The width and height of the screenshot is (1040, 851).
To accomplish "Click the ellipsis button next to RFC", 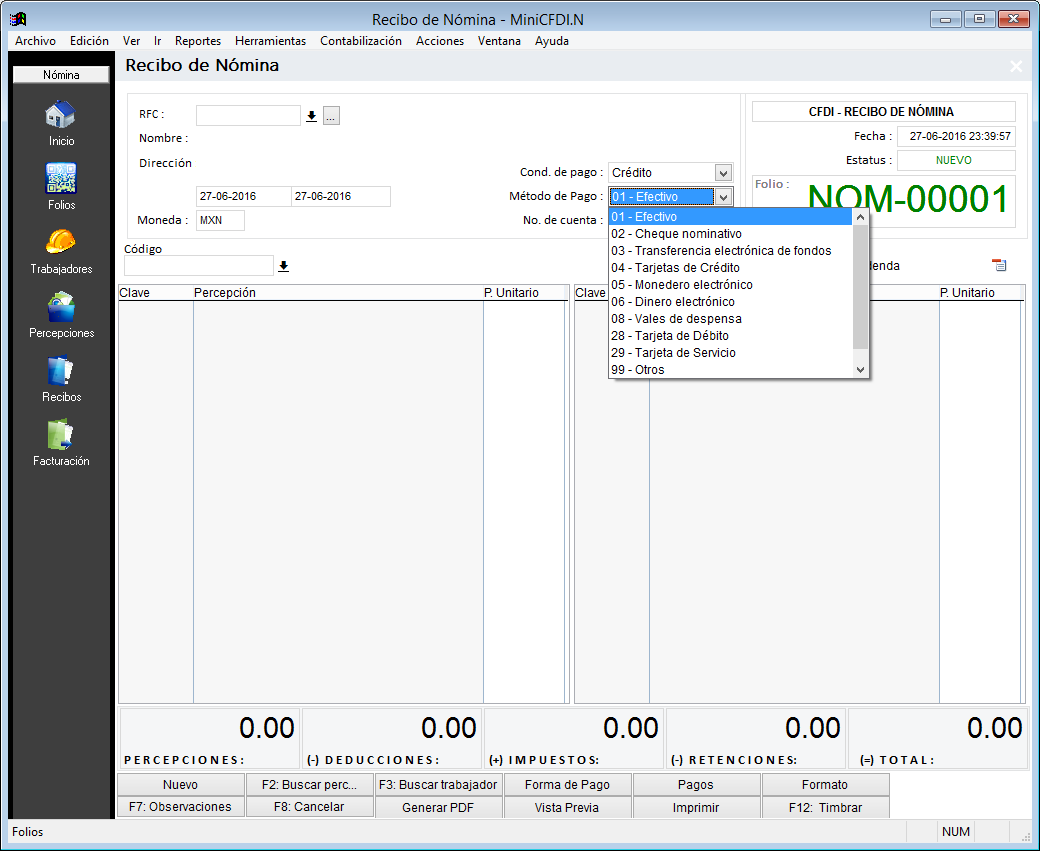I will click(332, 116).
